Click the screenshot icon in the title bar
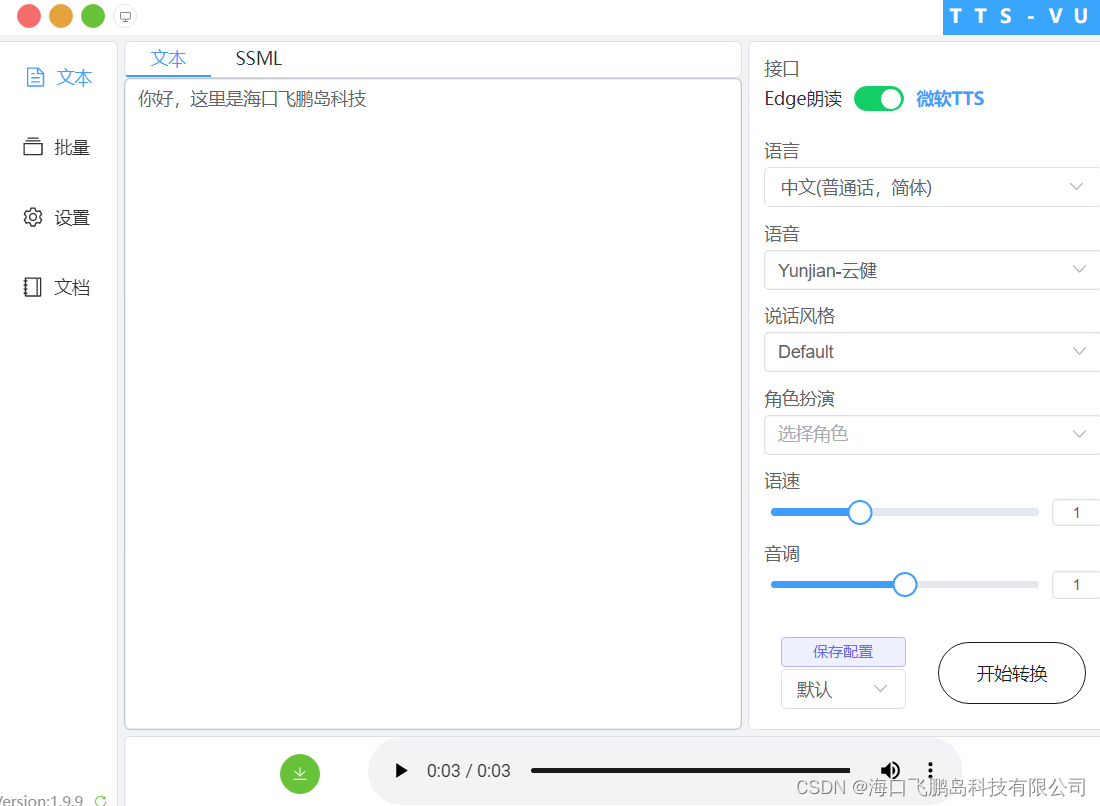1100x806 pixels. [x=124, y=16]
